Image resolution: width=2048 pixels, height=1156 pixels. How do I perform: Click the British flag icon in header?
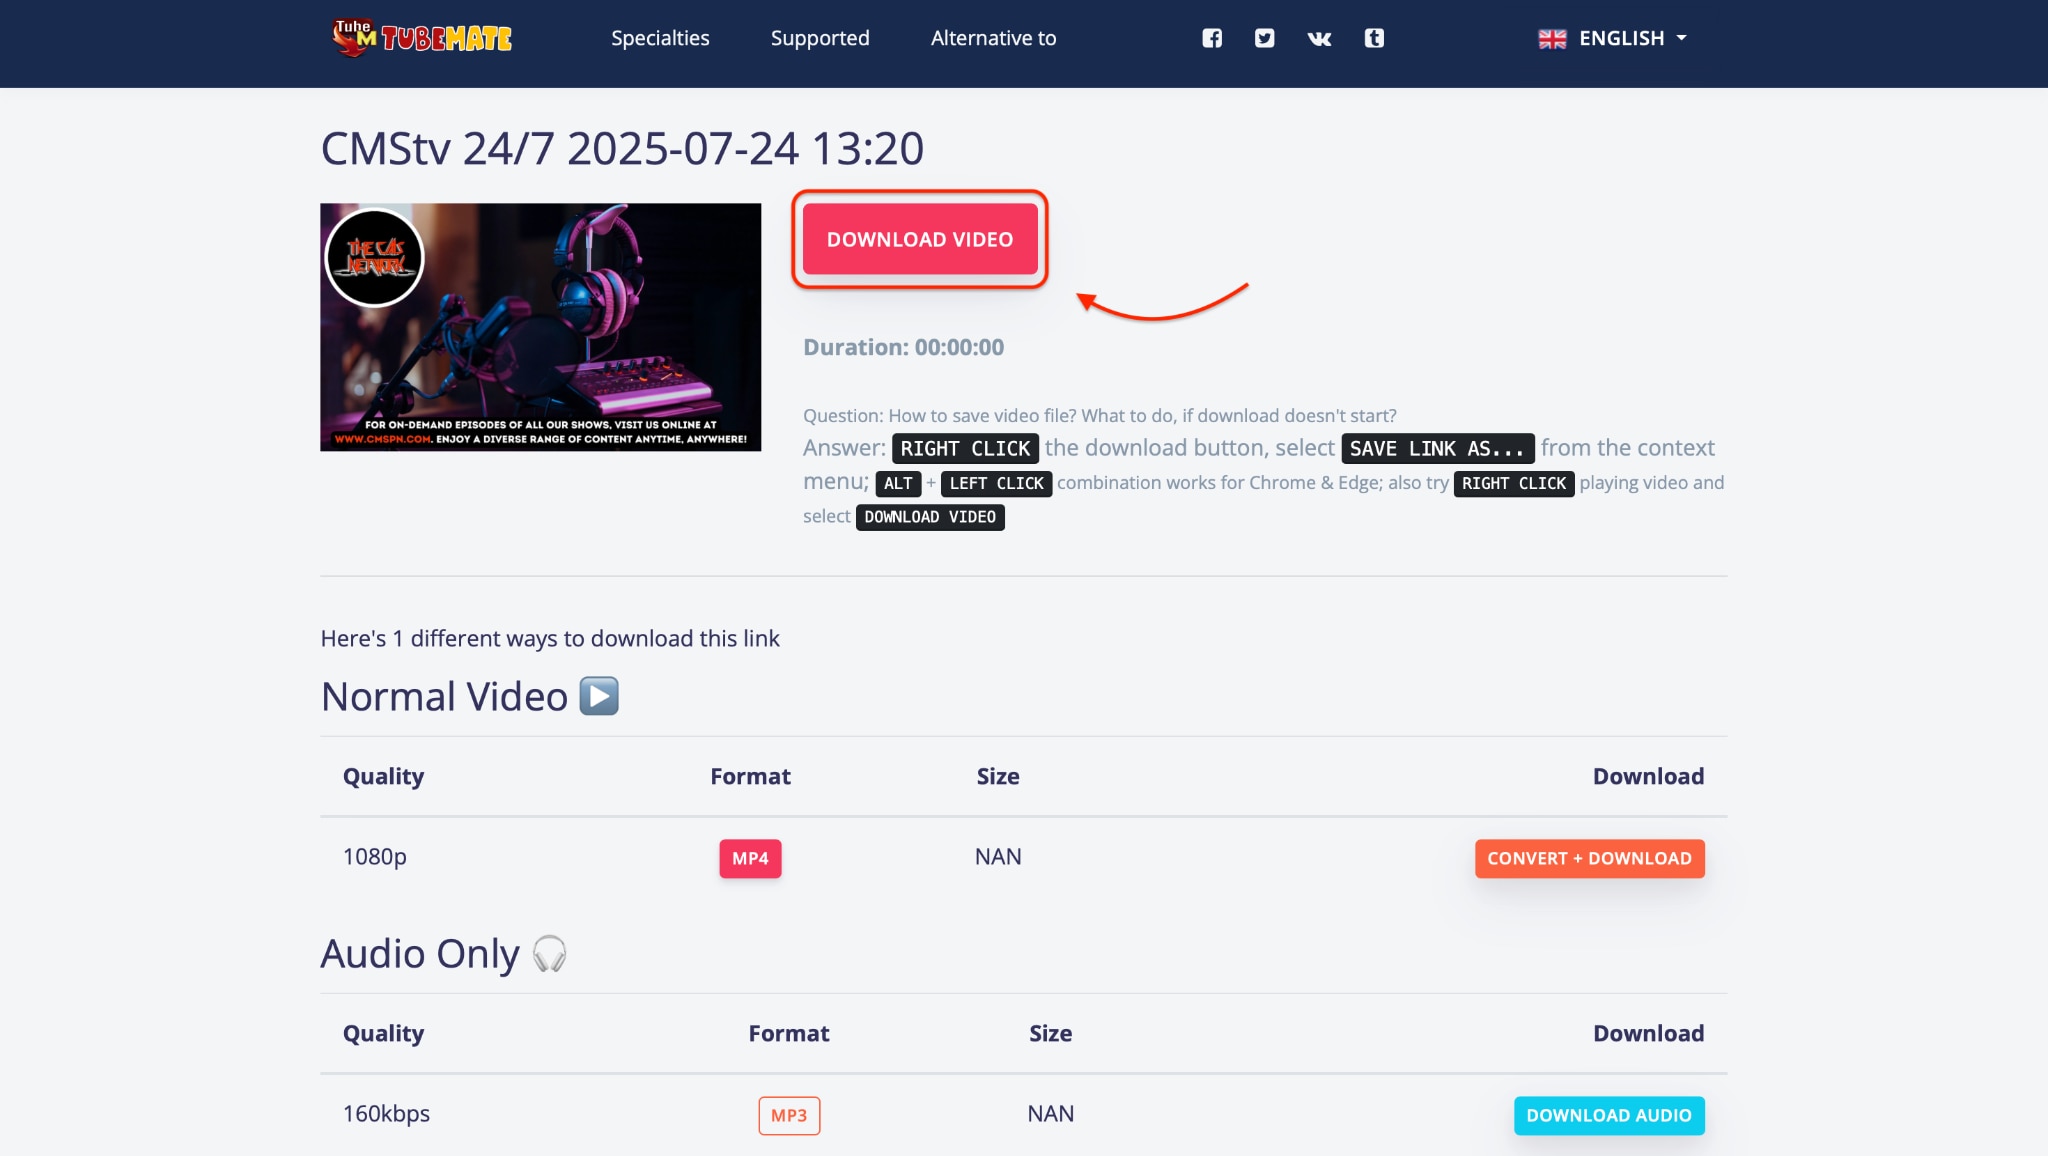coord(1552,38)
